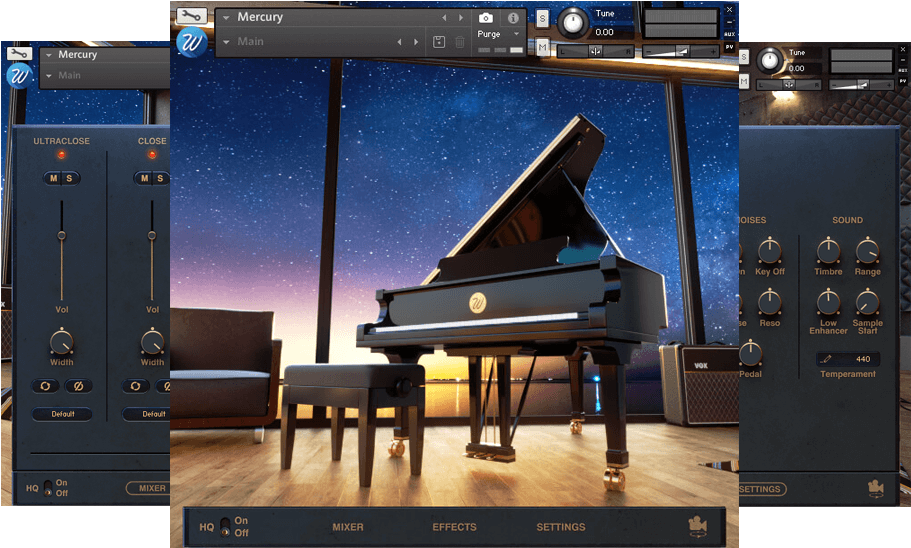Click the Range knob

pos(867,251)
